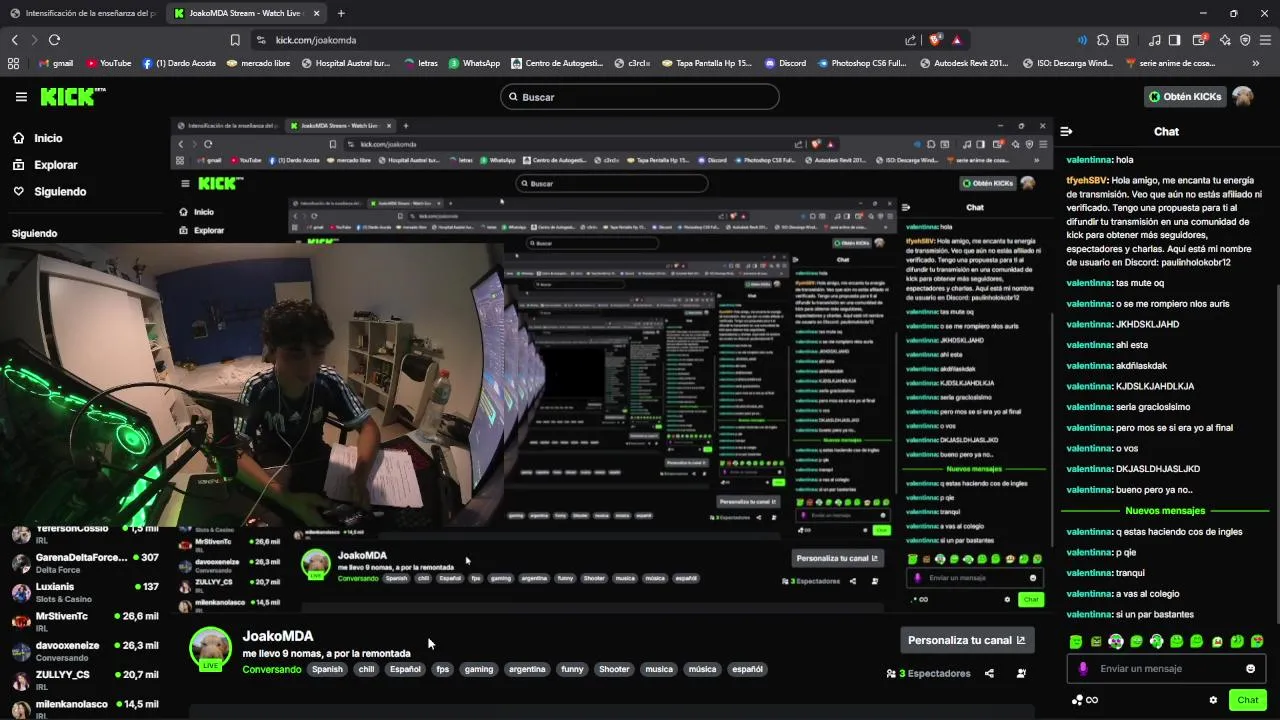The height and width of the screenshot is (720, 1280).
Task: Open Siguiendo in the sidebar
Action: coord(60,191)
